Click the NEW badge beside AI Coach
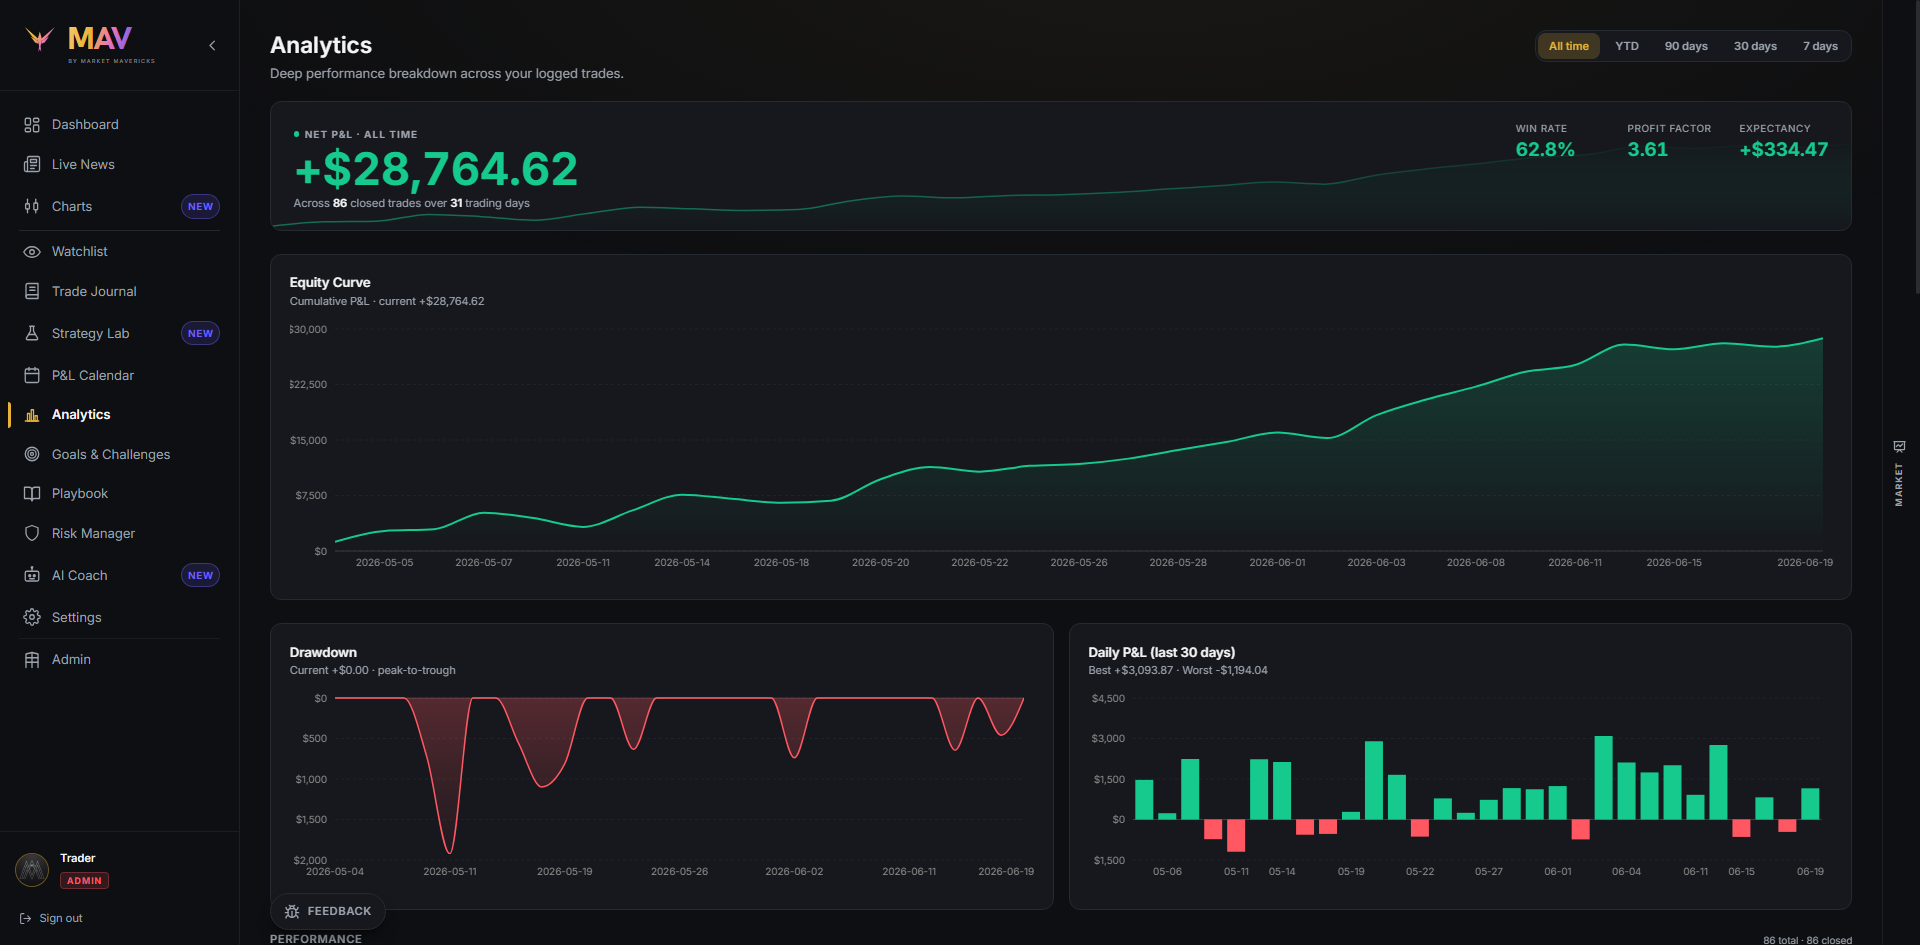Screen dimensions: 1920x945 click(200, 575)
